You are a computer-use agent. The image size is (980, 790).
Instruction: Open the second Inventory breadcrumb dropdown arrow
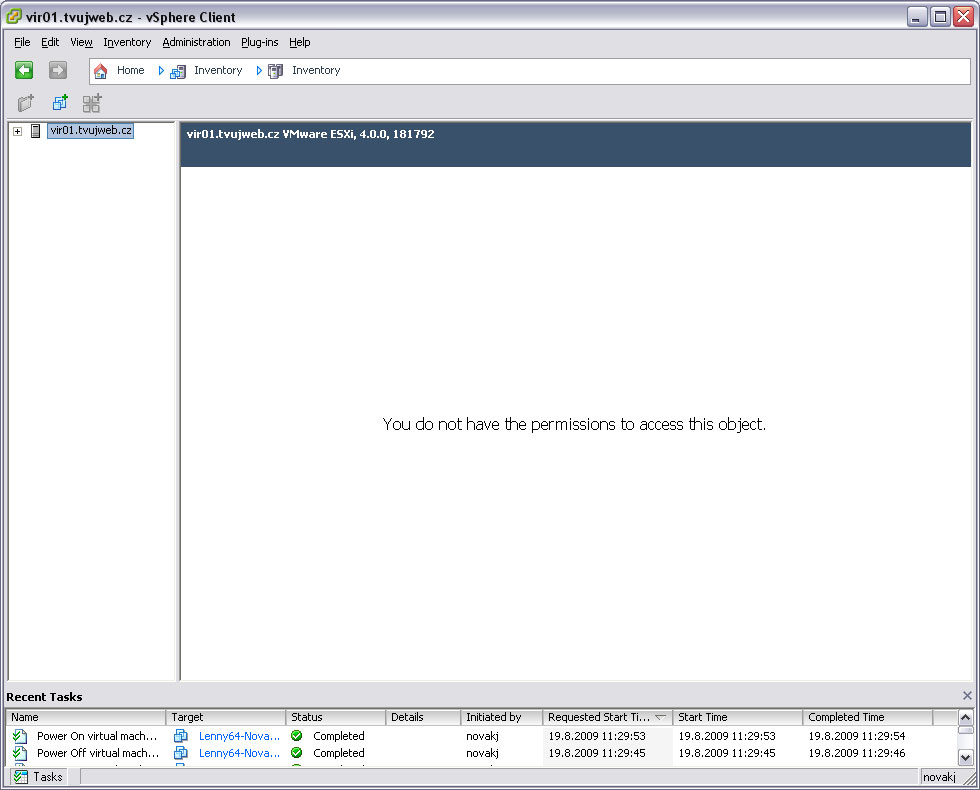click(259, 71)
